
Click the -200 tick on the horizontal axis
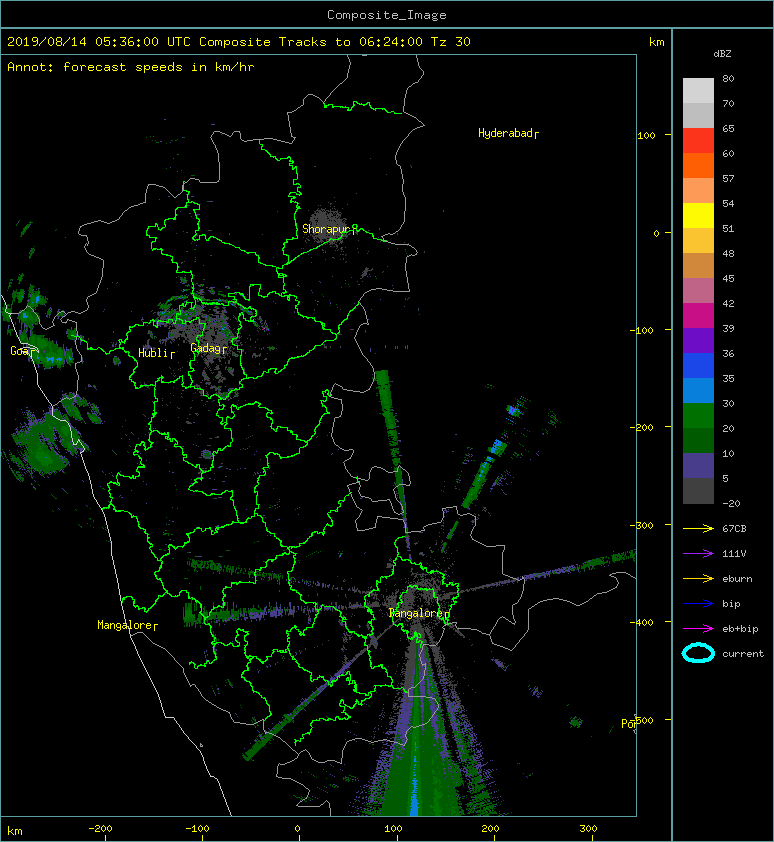coord(100,829)
